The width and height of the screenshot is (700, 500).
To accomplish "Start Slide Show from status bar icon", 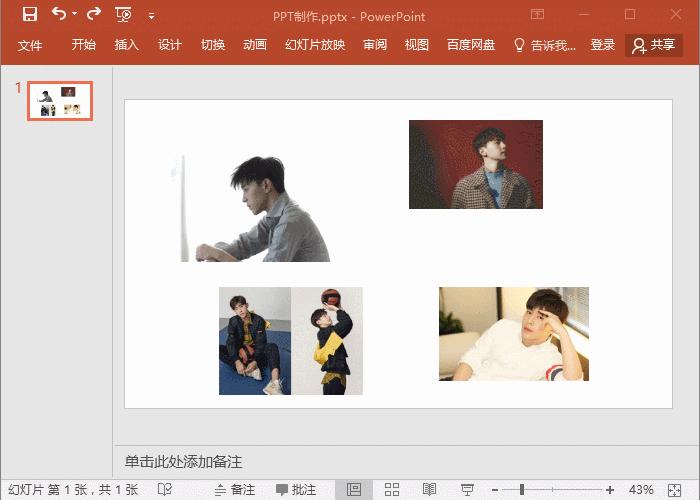I will pyautogui.click(x=467, y=490).
